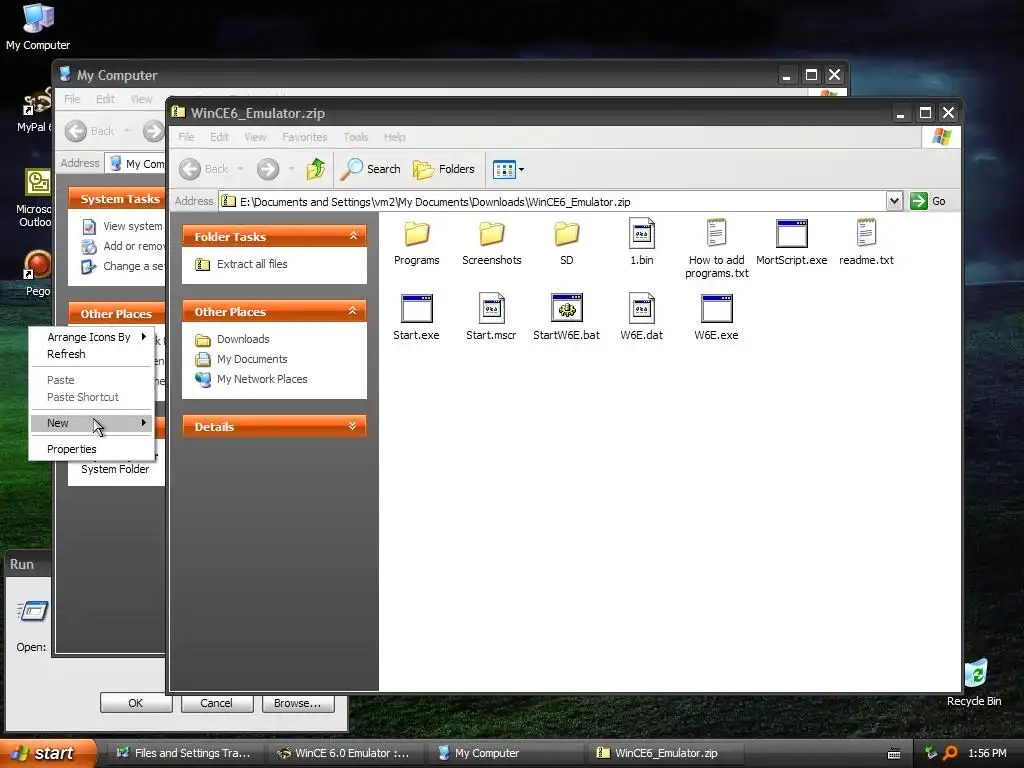Viewport: 1024px width, 768px height.
Task: Click Add or remove programs in My Computer
Action: point(134,246)
